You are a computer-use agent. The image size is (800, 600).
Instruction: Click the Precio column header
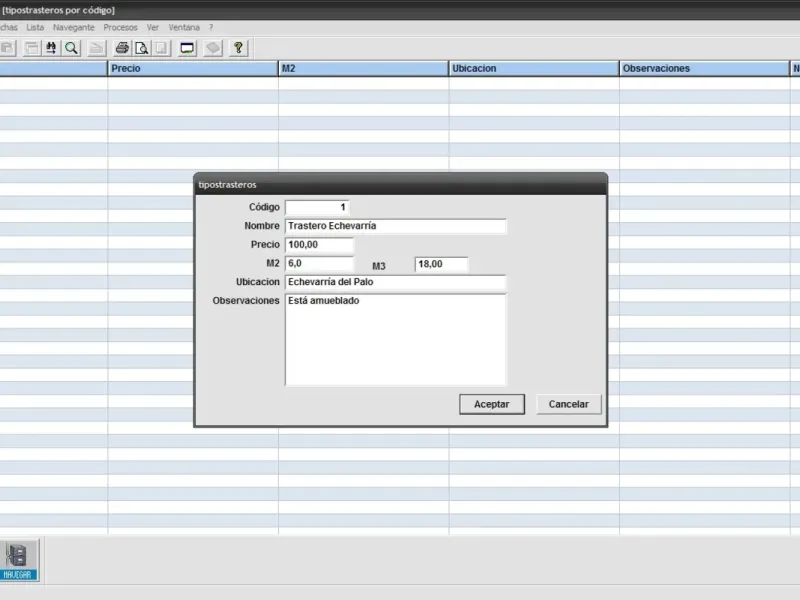(193, 68)
